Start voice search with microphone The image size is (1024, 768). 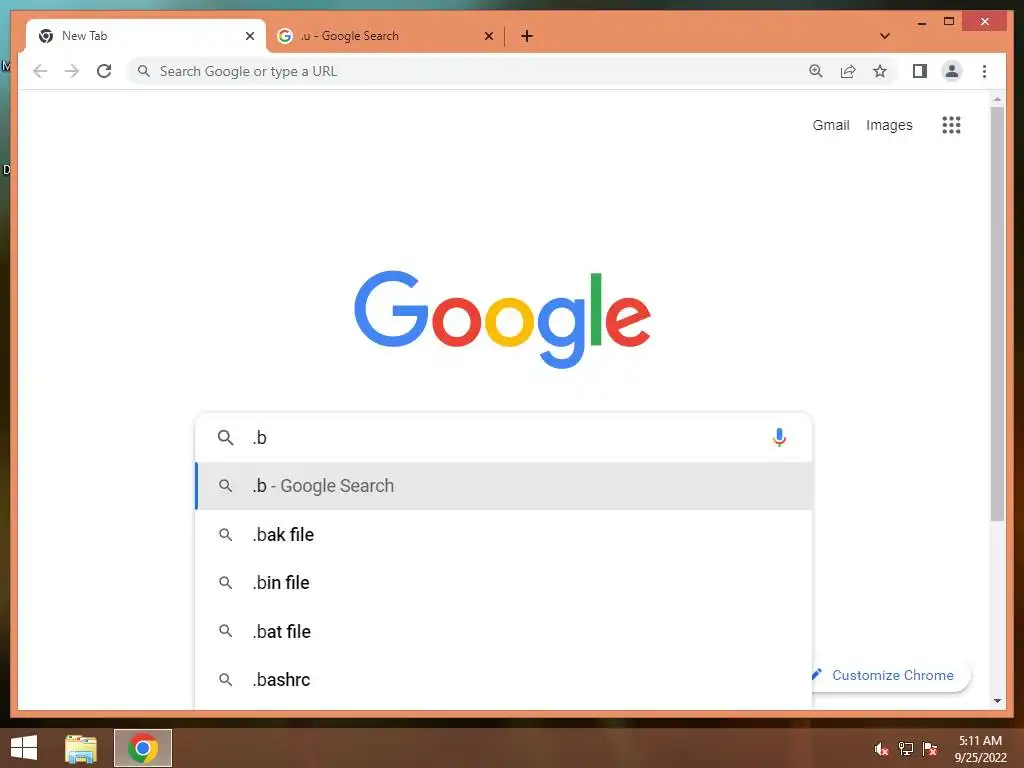(778, 438)
